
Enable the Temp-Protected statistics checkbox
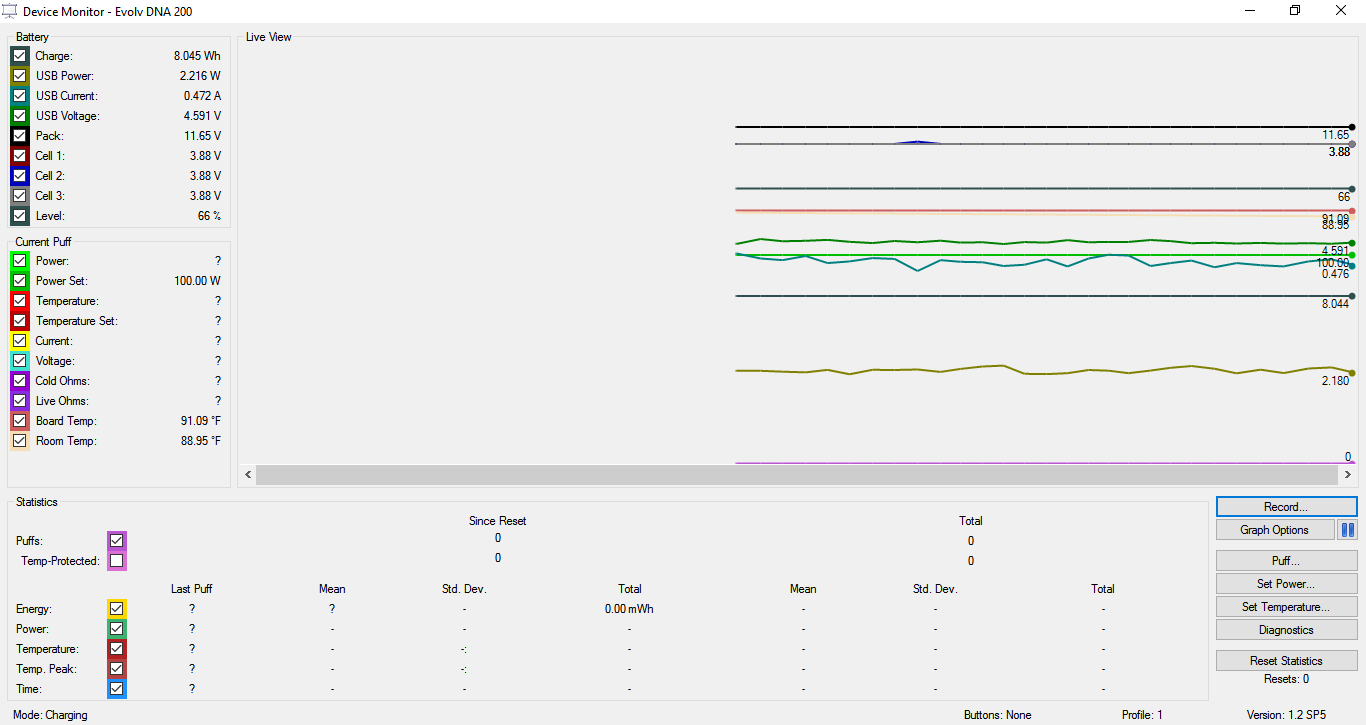(117, 561)
